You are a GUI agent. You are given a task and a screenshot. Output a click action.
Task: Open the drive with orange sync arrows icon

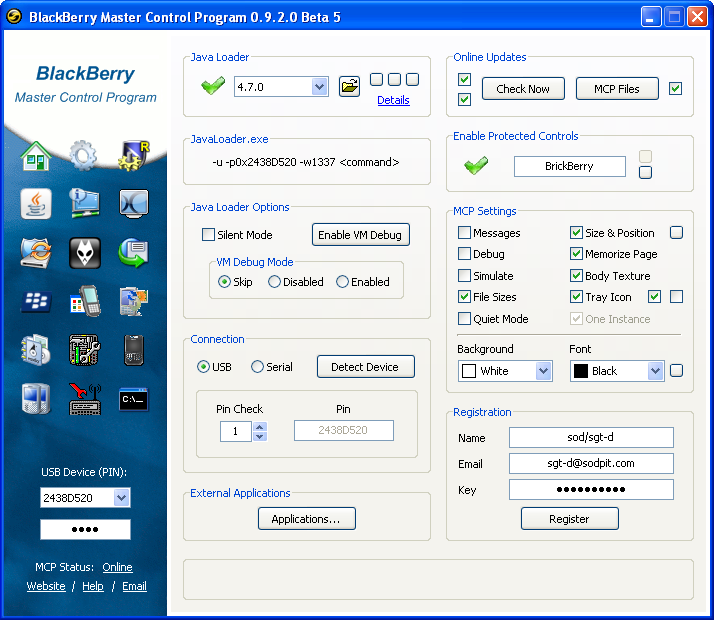point(36,253)
